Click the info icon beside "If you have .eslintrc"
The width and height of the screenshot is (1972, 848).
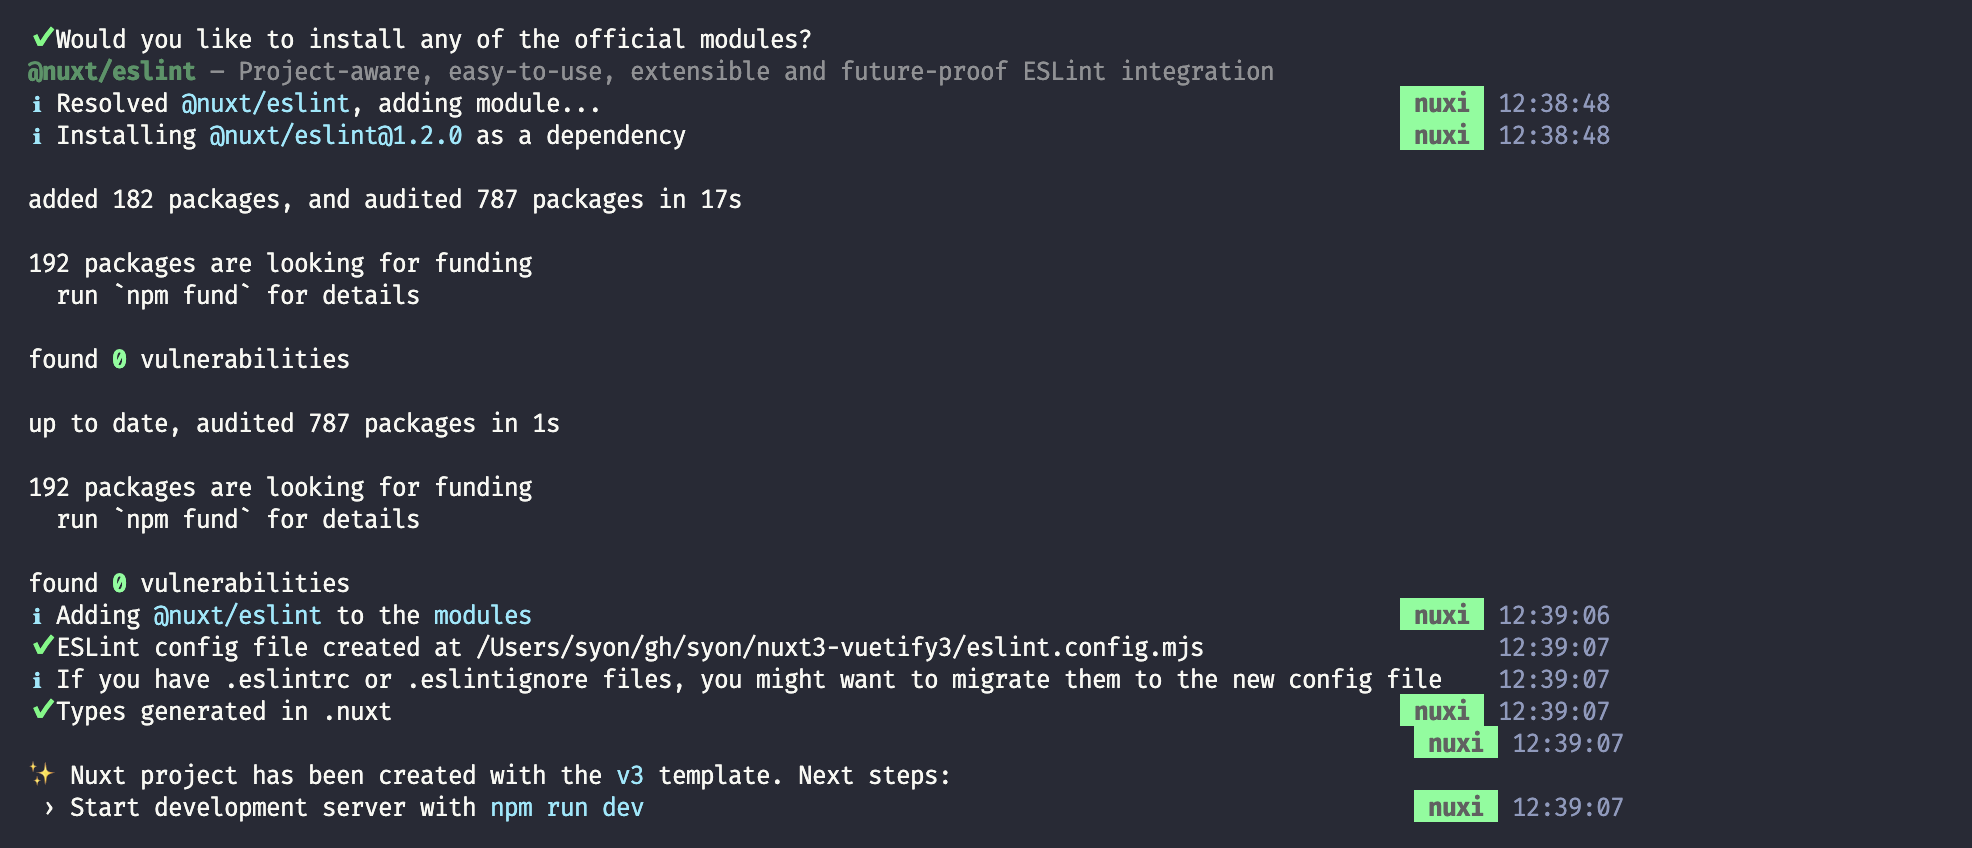click(37, 680)
